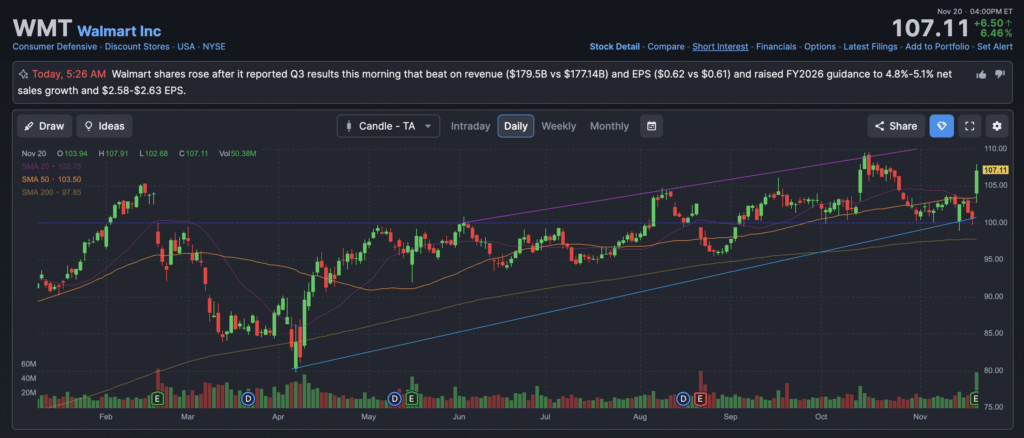
Task: Select the Weekly timeframe
Action: click(x=558, y=126)
